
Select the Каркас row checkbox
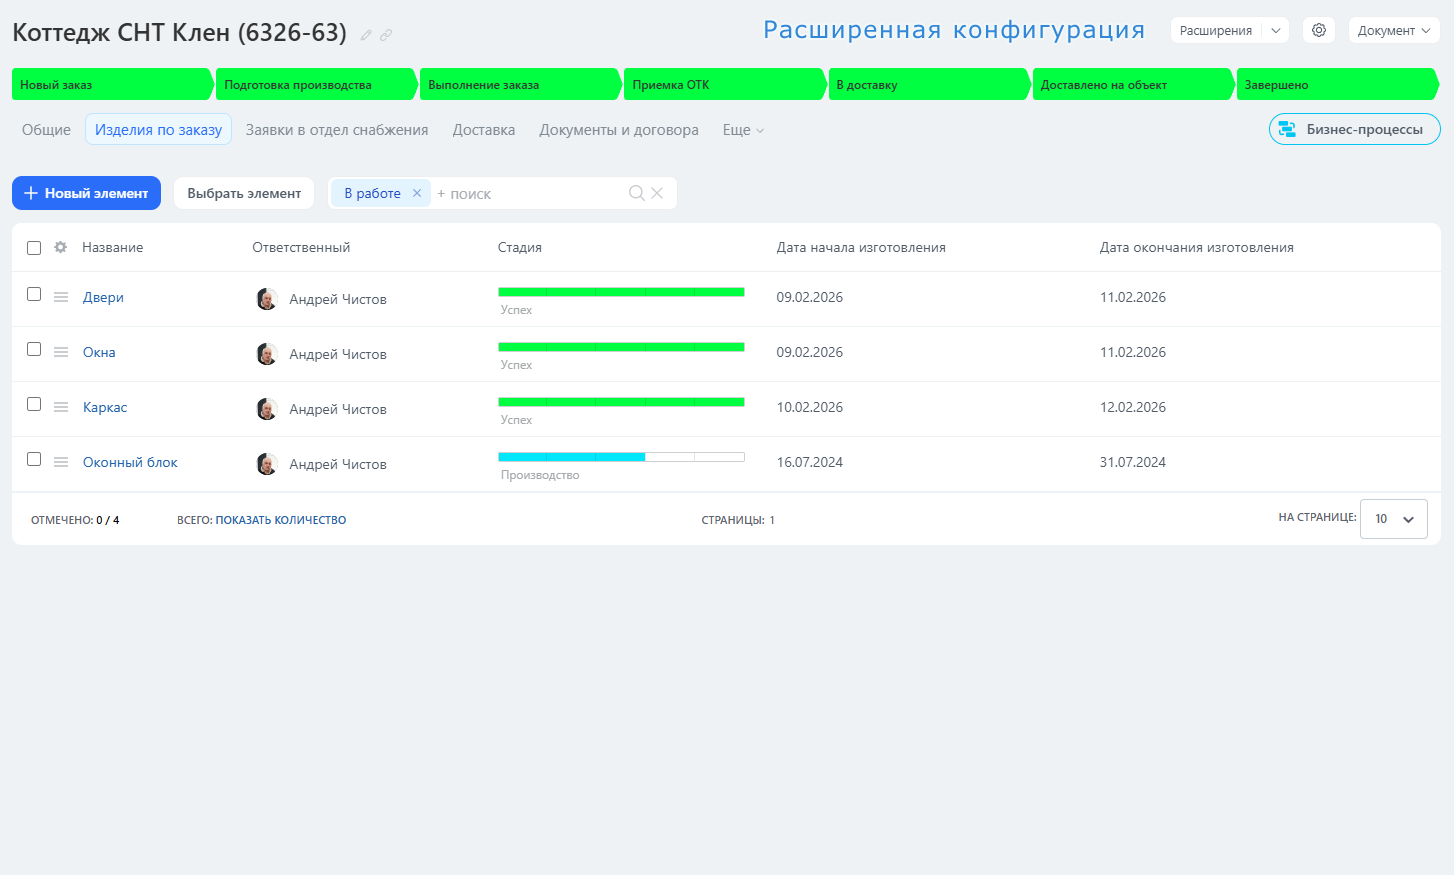34,404
